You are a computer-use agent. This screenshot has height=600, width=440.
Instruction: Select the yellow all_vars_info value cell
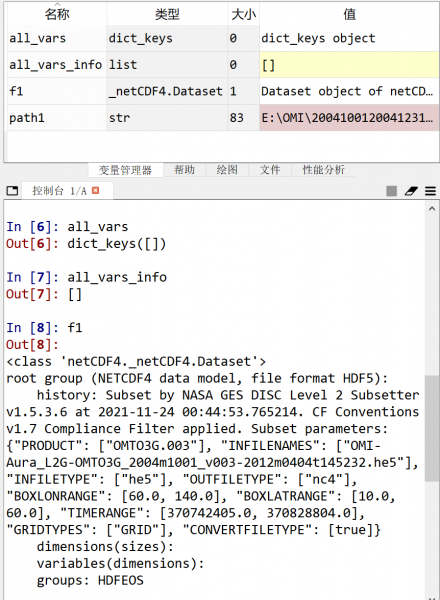(349, 65)
